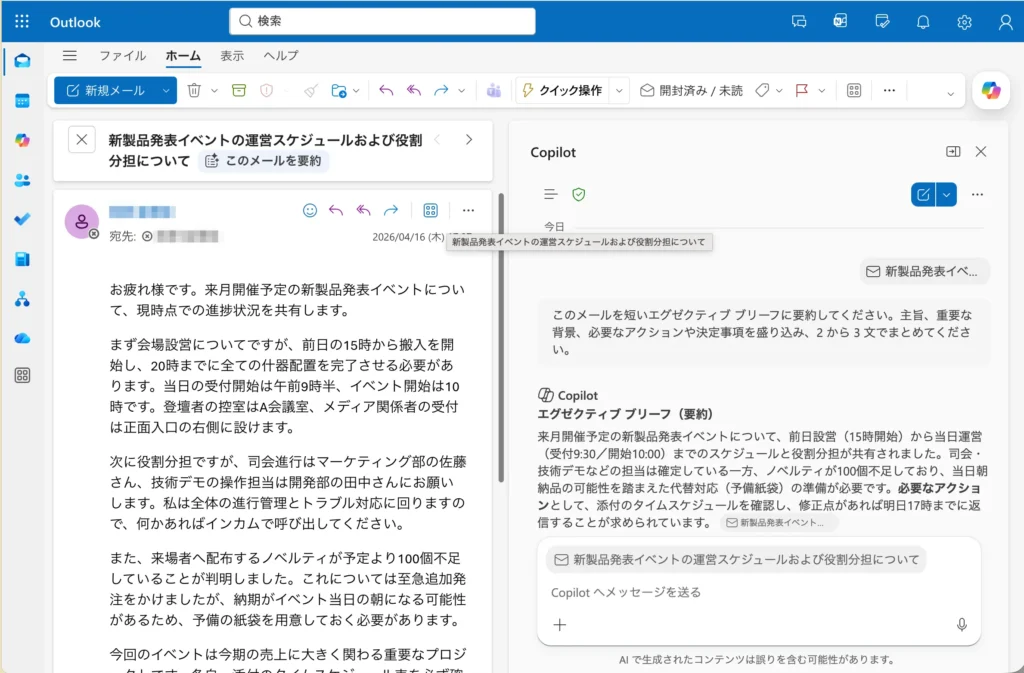Expand the move-to dropdown arrow
The height and width of the screenshot is (673, 1024).
[x=356, y=91]
